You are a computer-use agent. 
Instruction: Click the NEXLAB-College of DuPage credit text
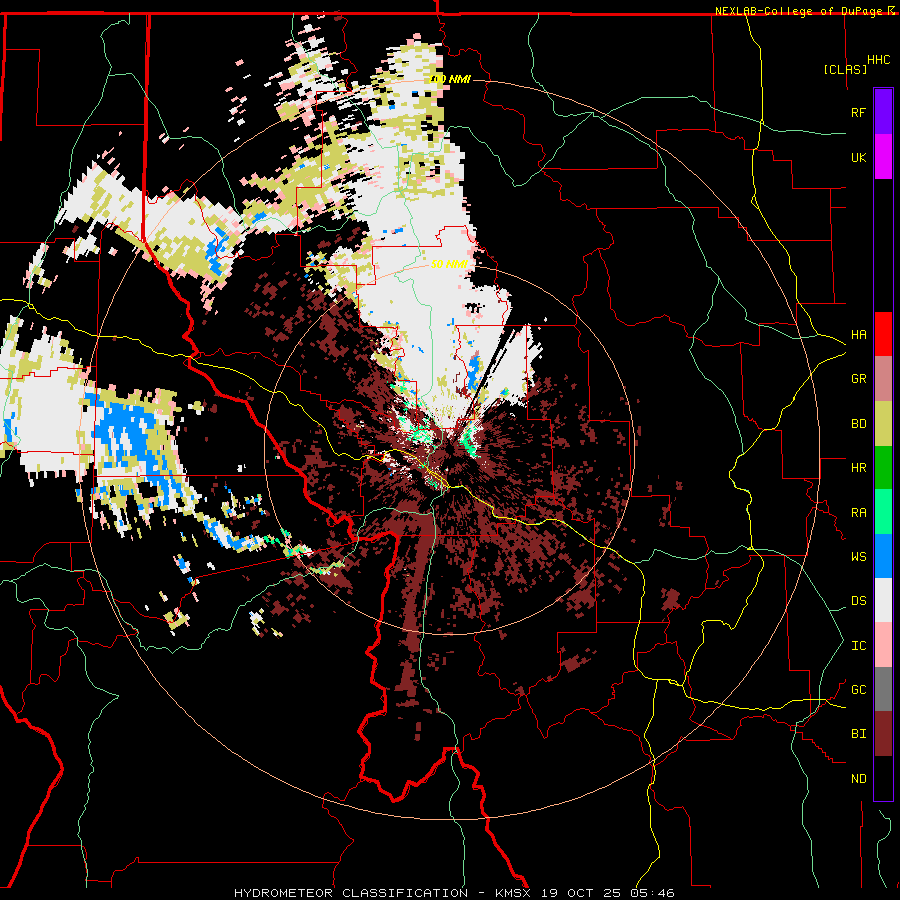801,11
